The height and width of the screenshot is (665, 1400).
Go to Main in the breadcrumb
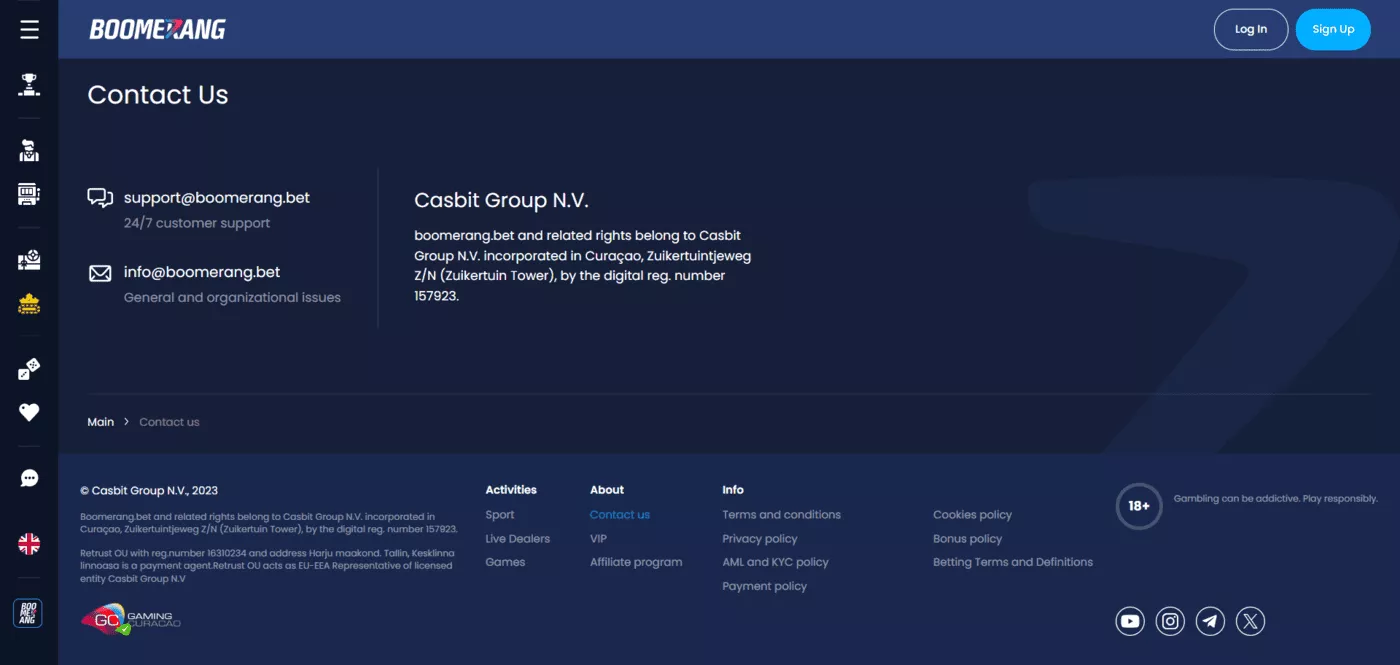(x=101, y=422)
